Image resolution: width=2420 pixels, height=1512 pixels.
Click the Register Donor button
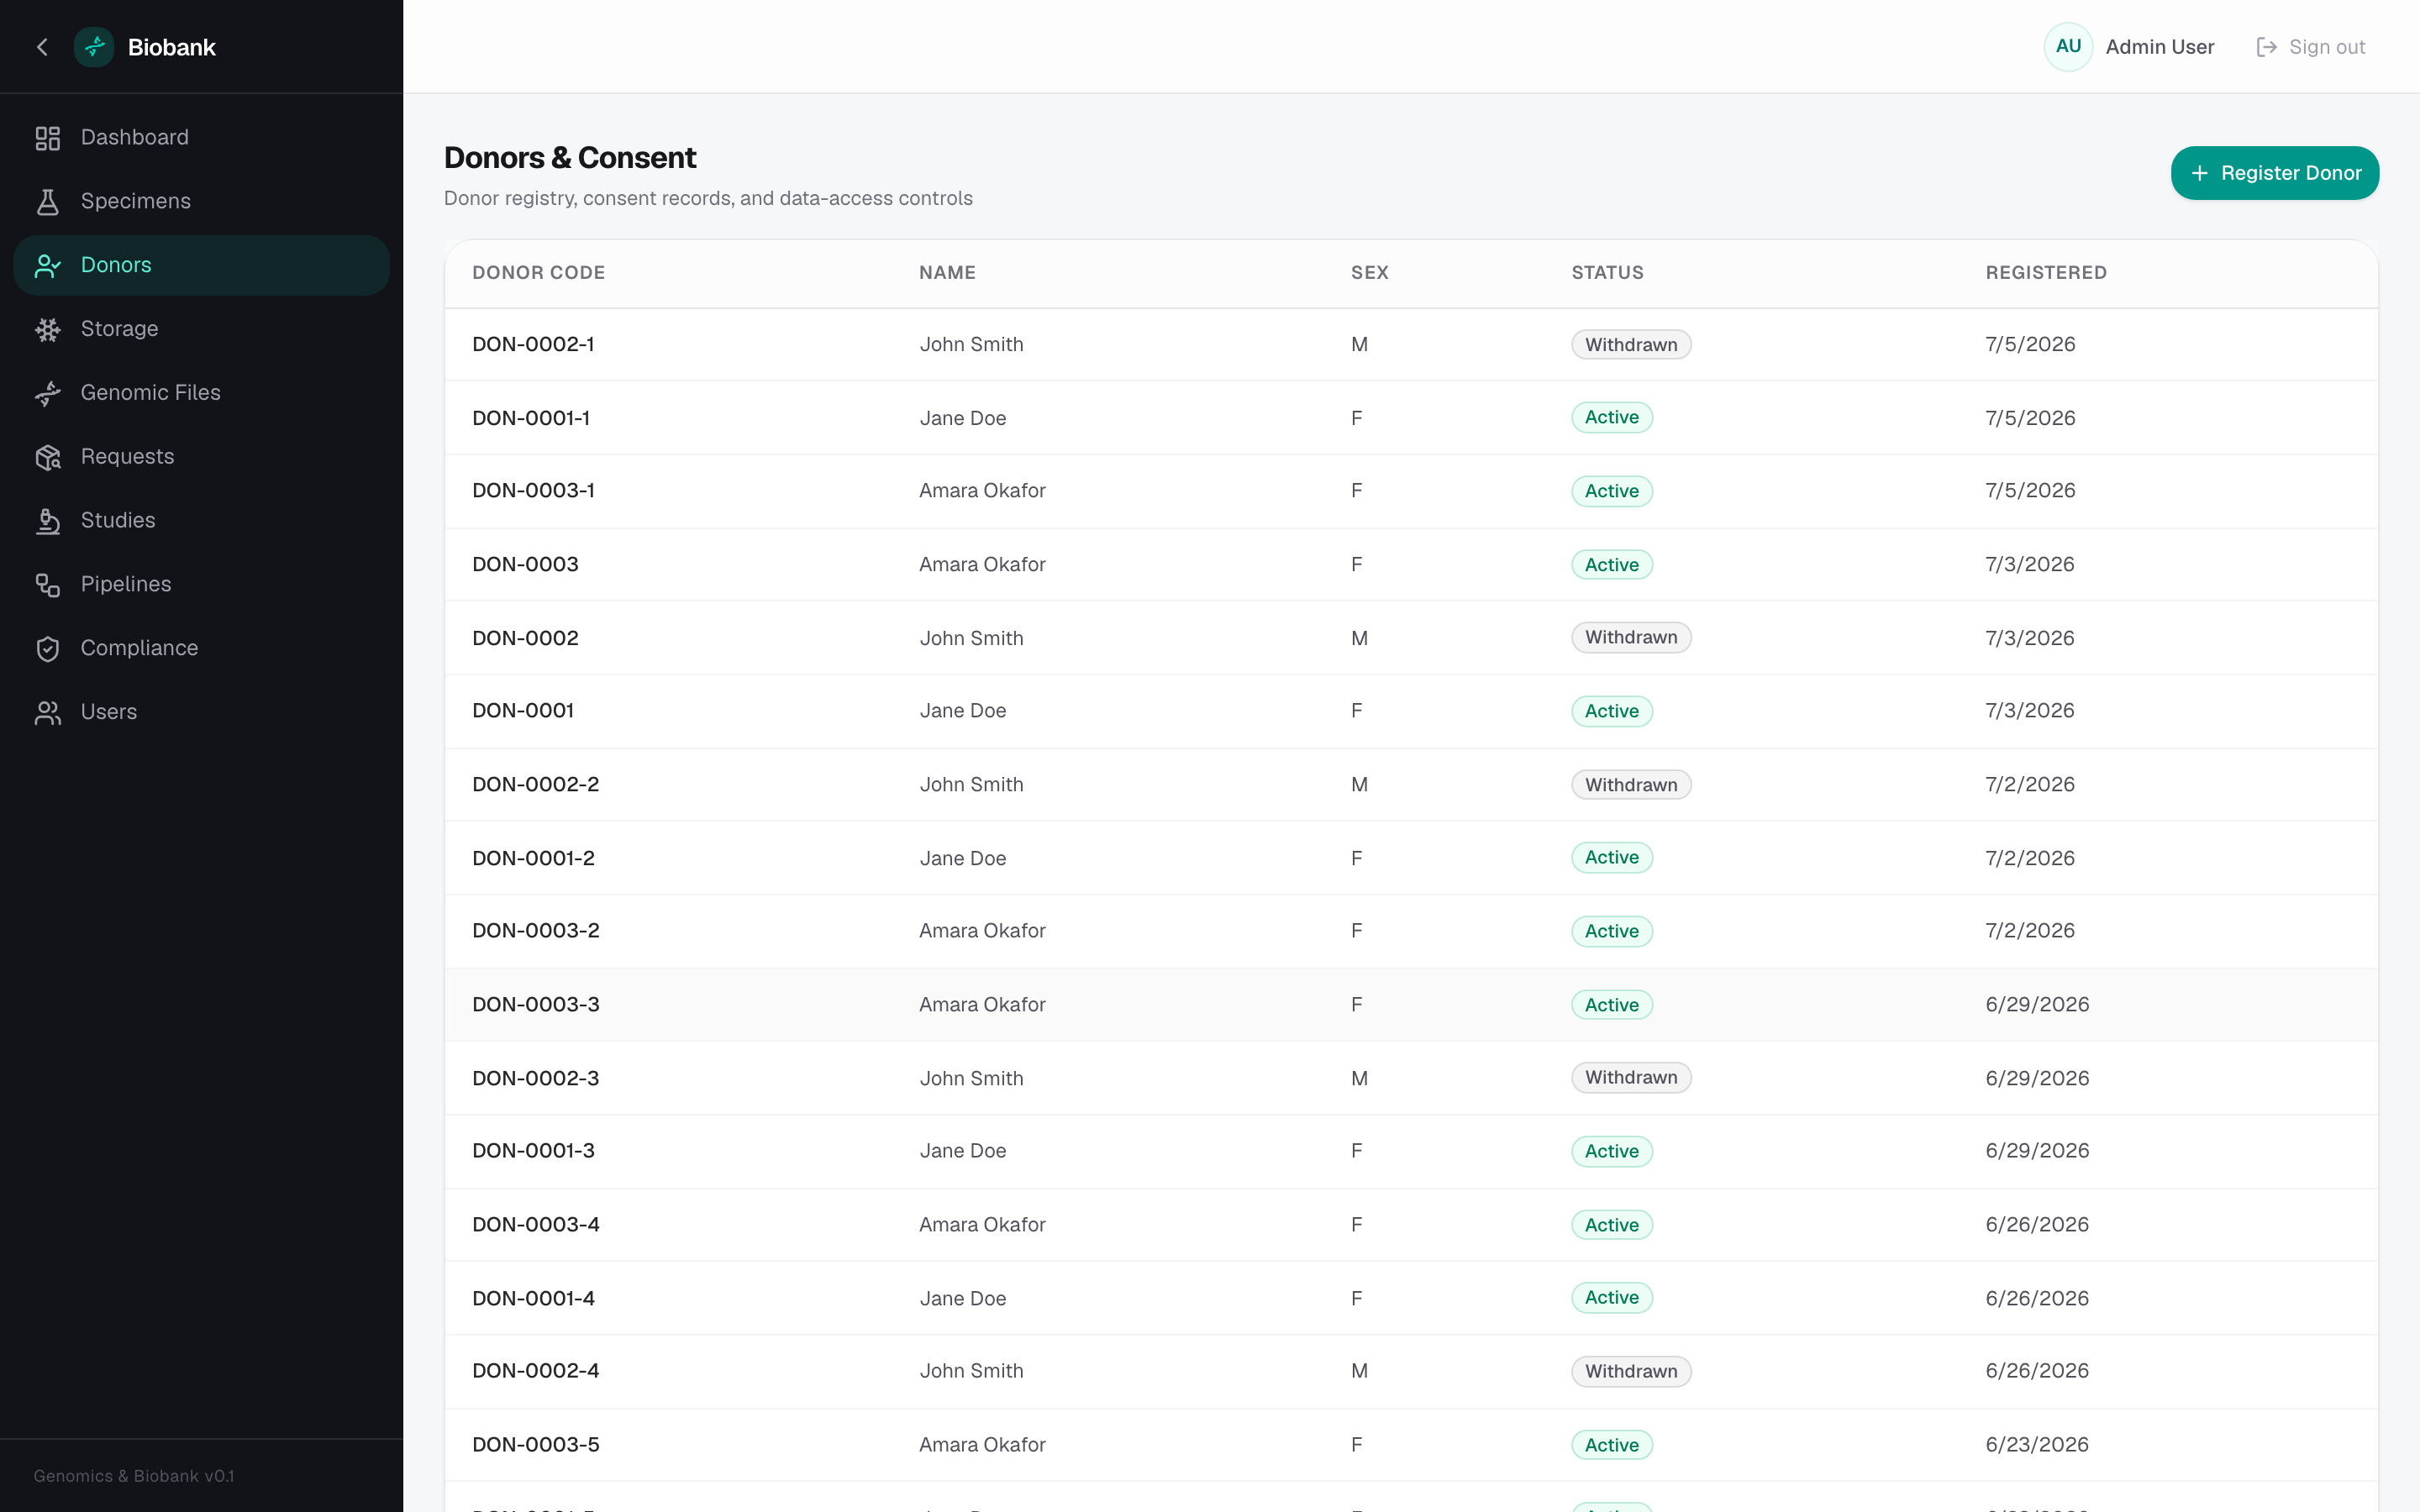[2274, 173]
